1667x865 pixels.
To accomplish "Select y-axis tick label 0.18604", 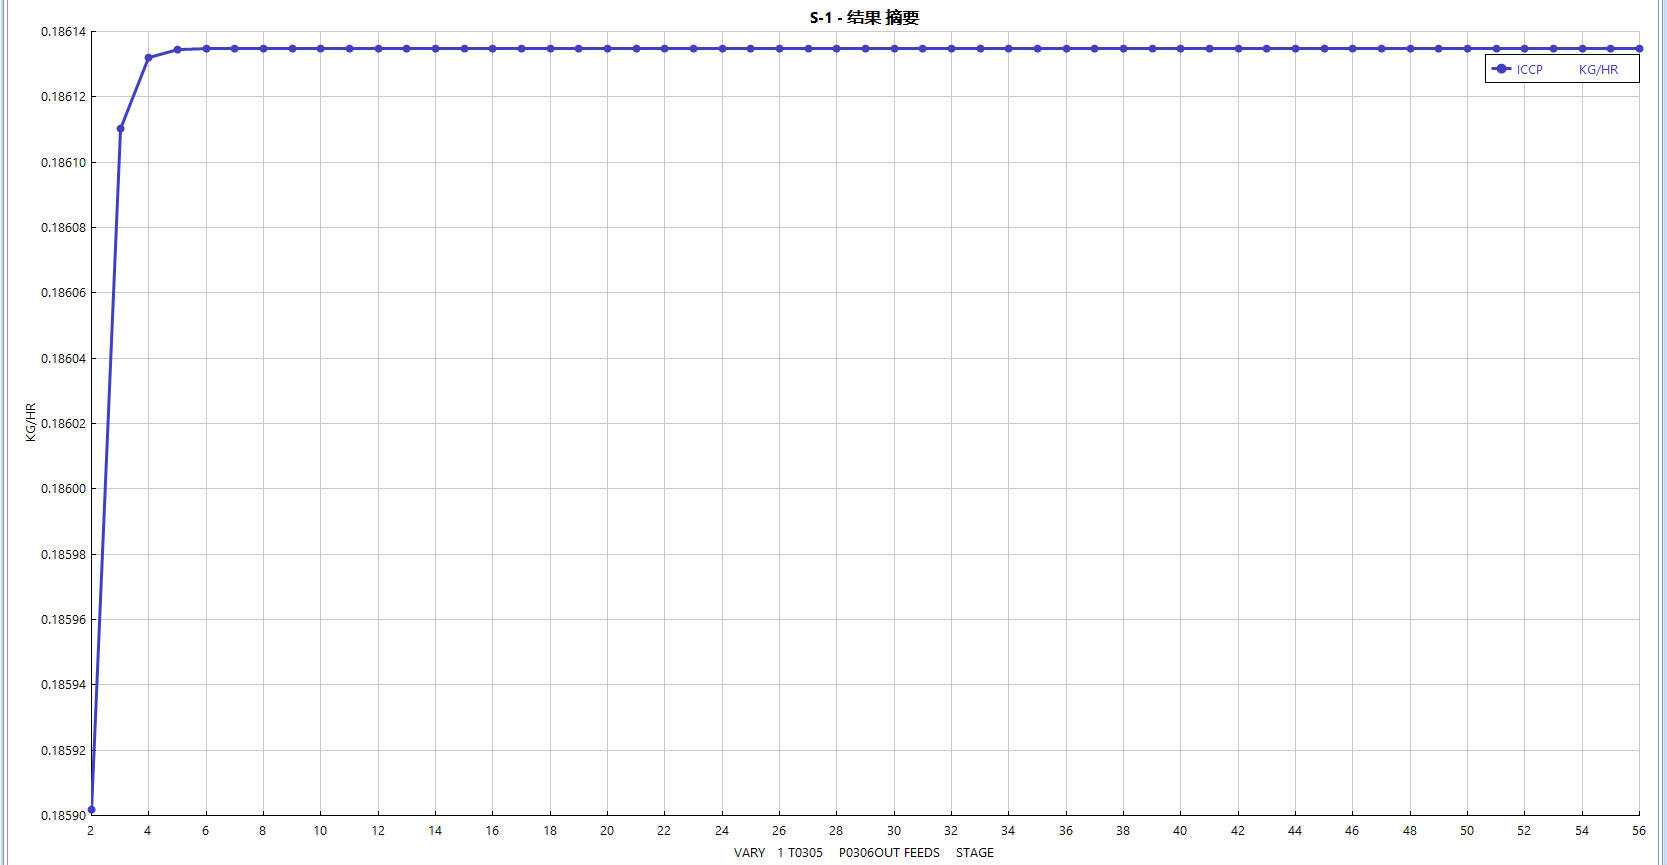I will click(63, 359).
